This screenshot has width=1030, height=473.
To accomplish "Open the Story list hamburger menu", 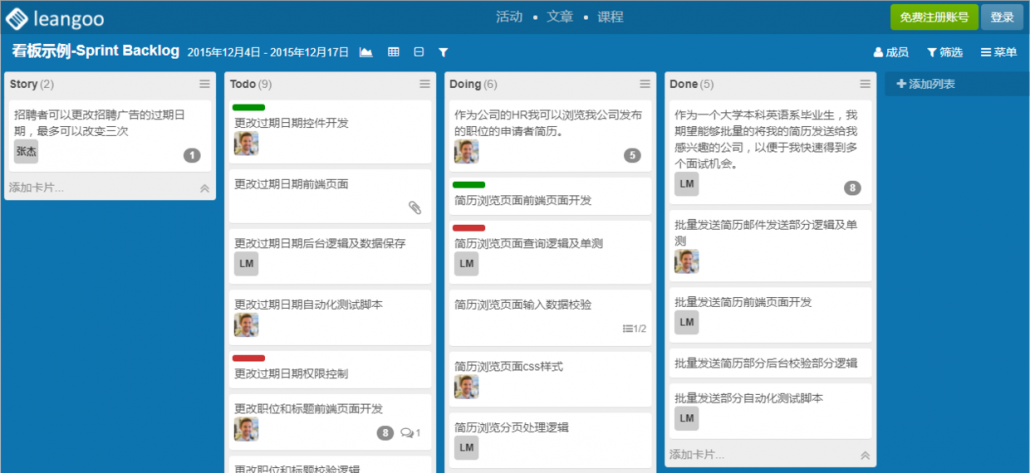I will coord(205,84).
